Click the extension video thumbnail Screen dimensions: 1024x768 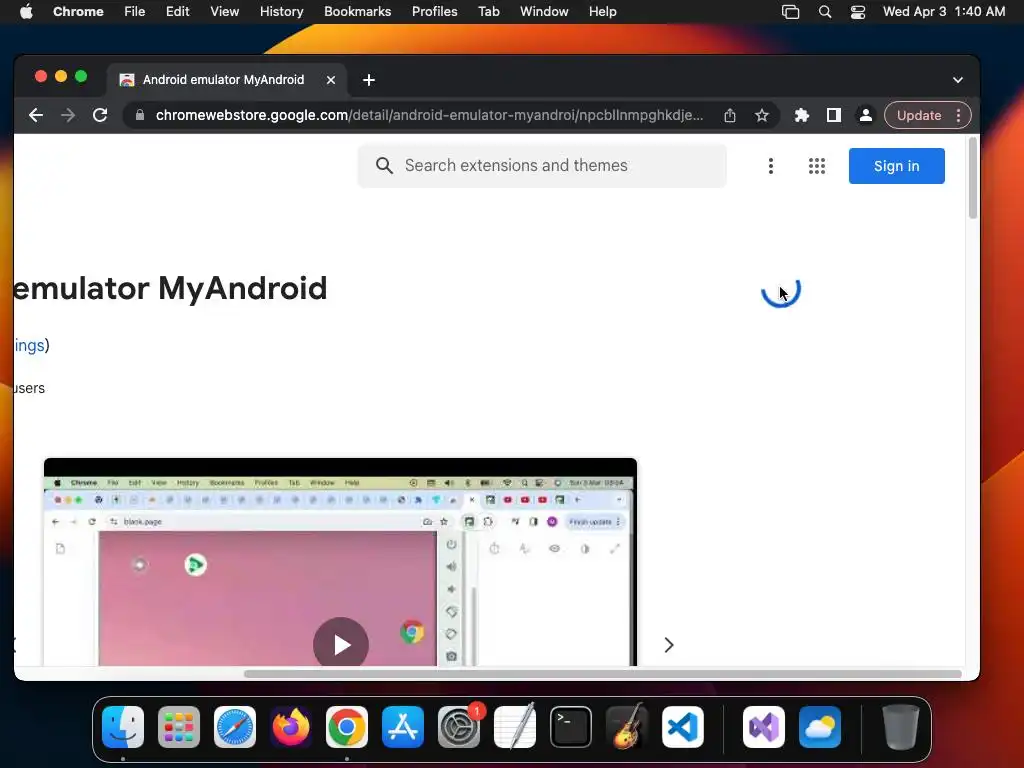click(340, 562)
